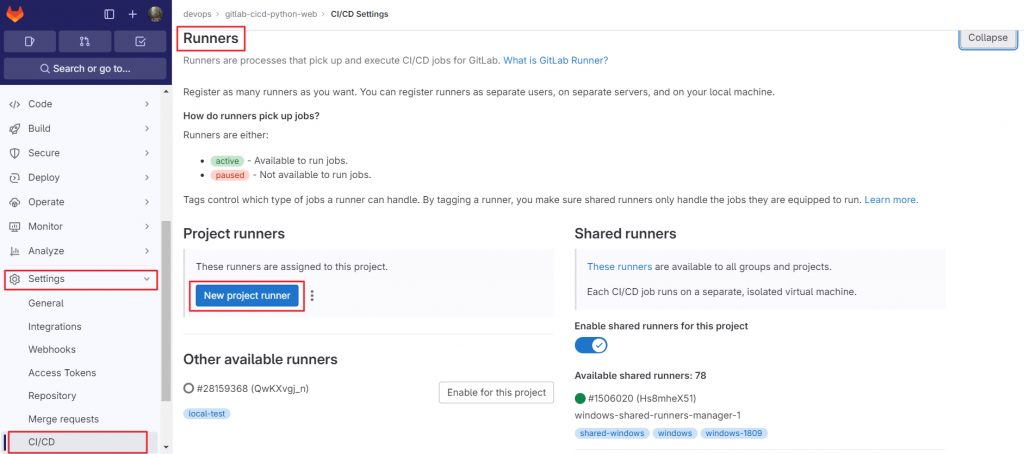Open assigned issues icon button
1024x454 pixels.
point(29,41)
